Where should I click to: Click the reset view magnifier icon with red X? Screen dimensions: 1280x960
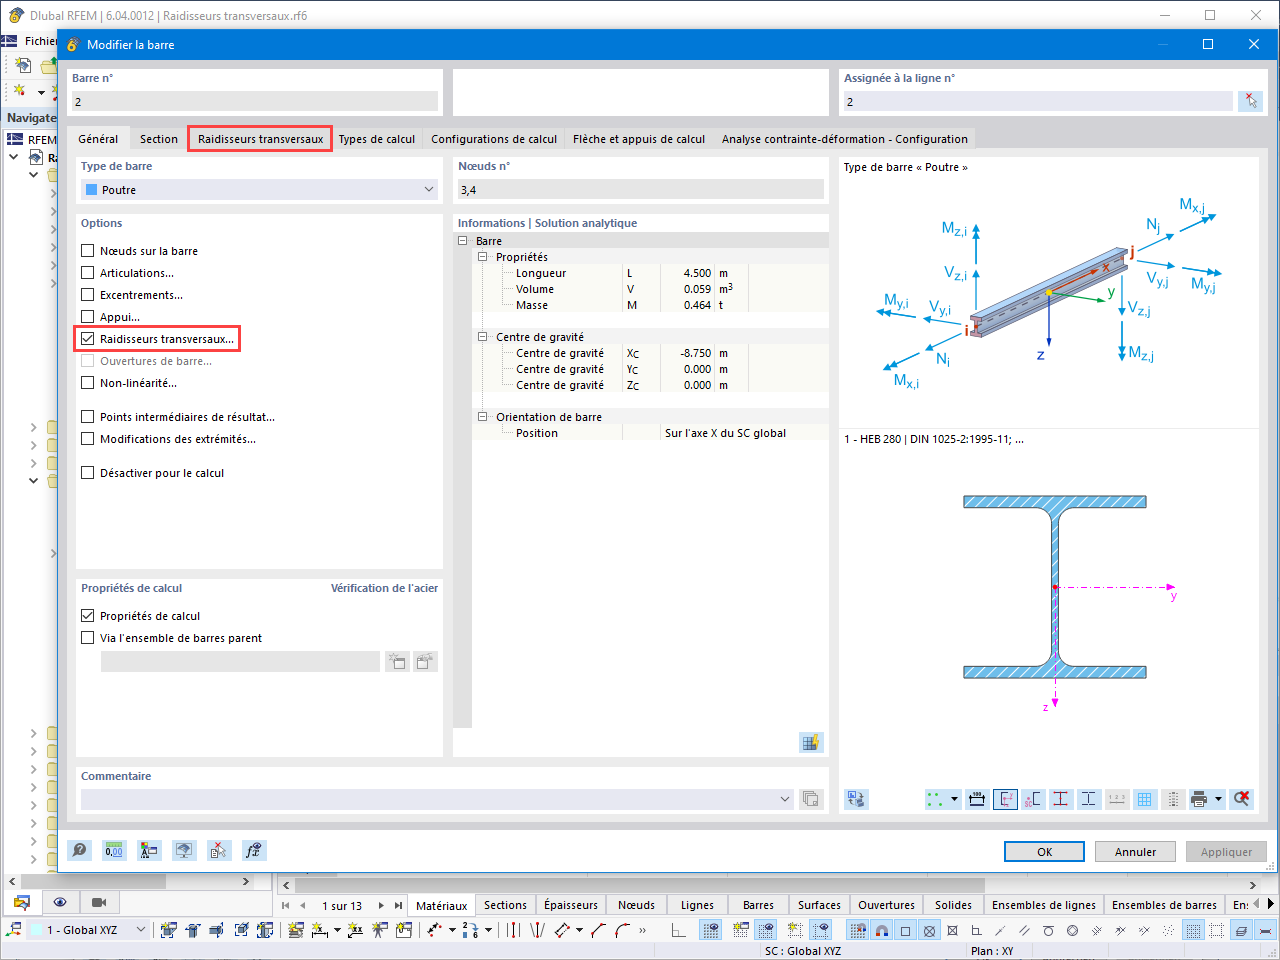point(1242,799)
